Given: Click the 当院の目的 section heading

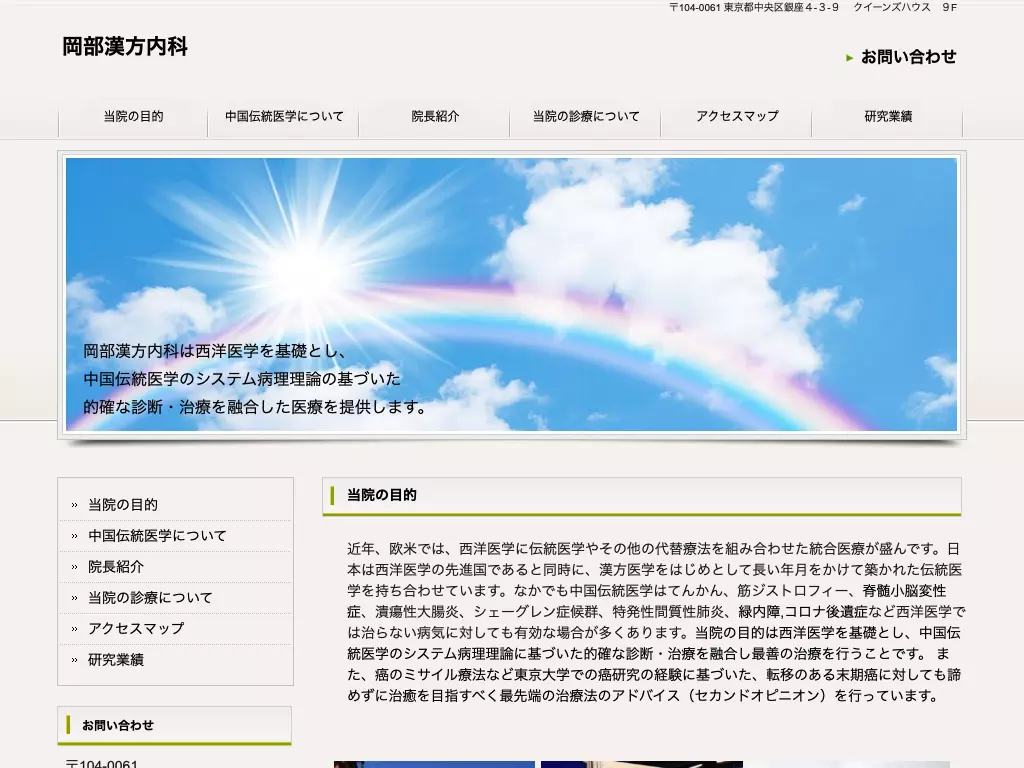Looking at the screenshot, I should coord(381,495).
